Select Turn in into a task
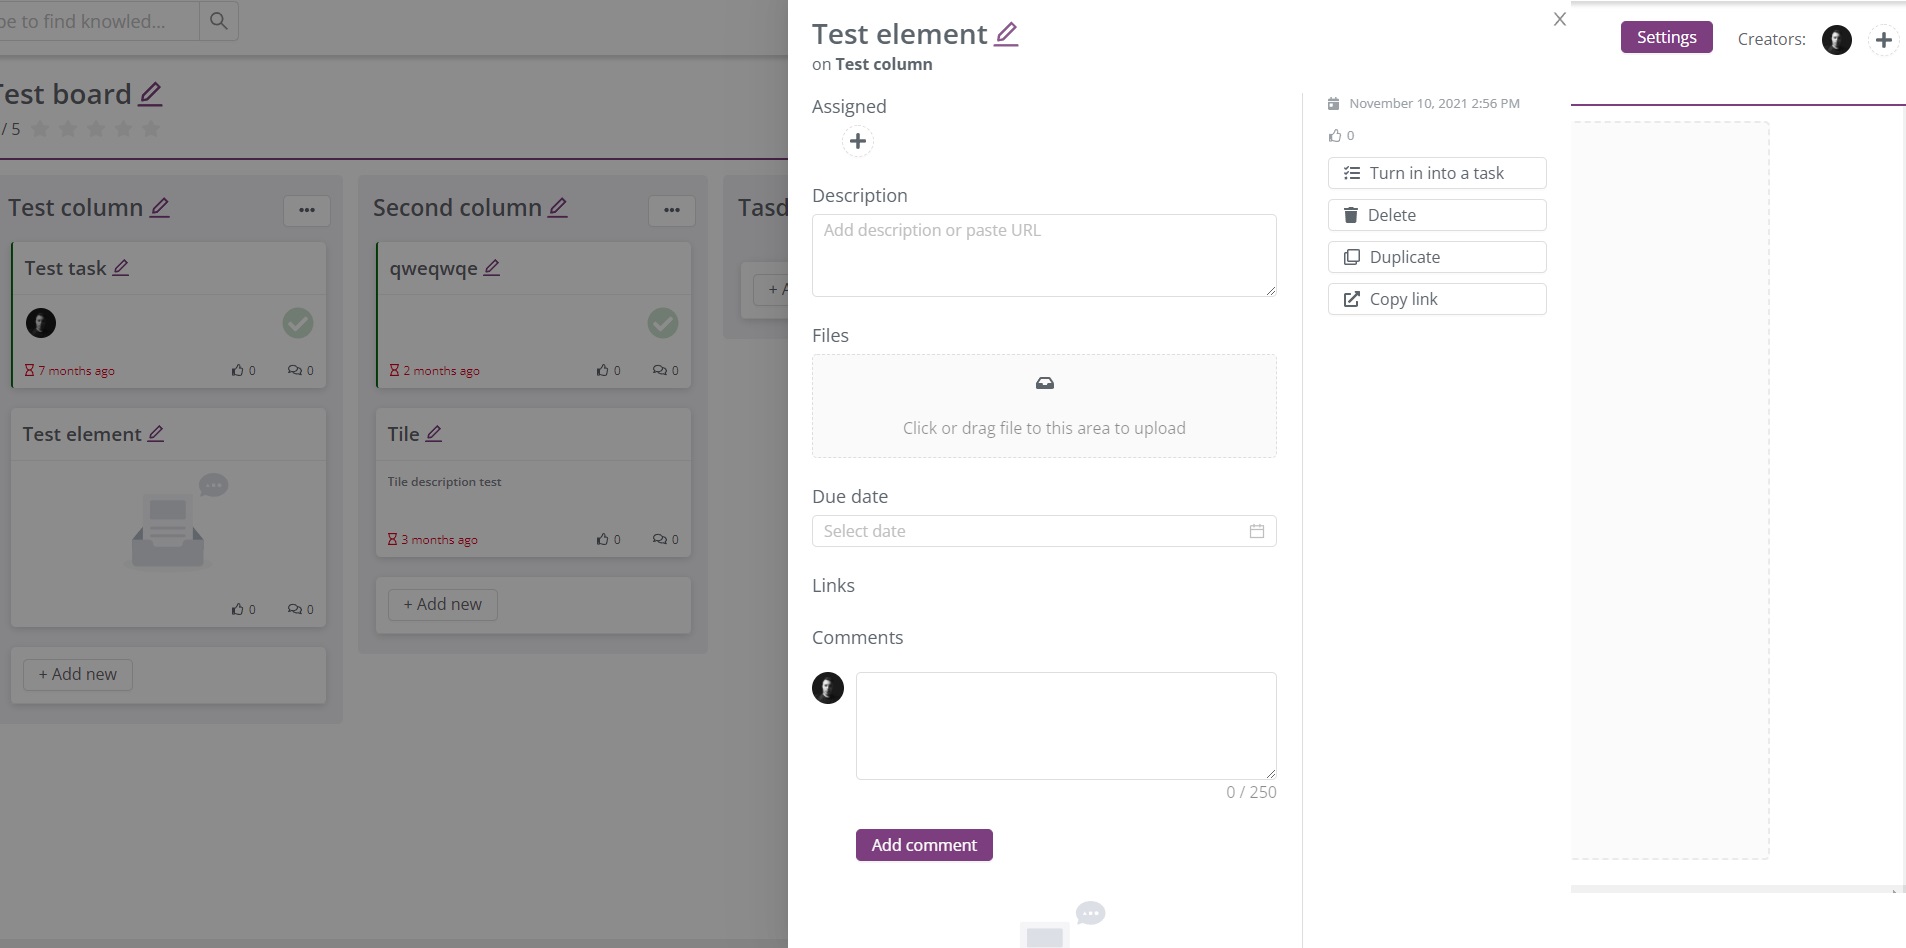The width and height of the screenshot is (1906, 948). (x=1436, y=173)
